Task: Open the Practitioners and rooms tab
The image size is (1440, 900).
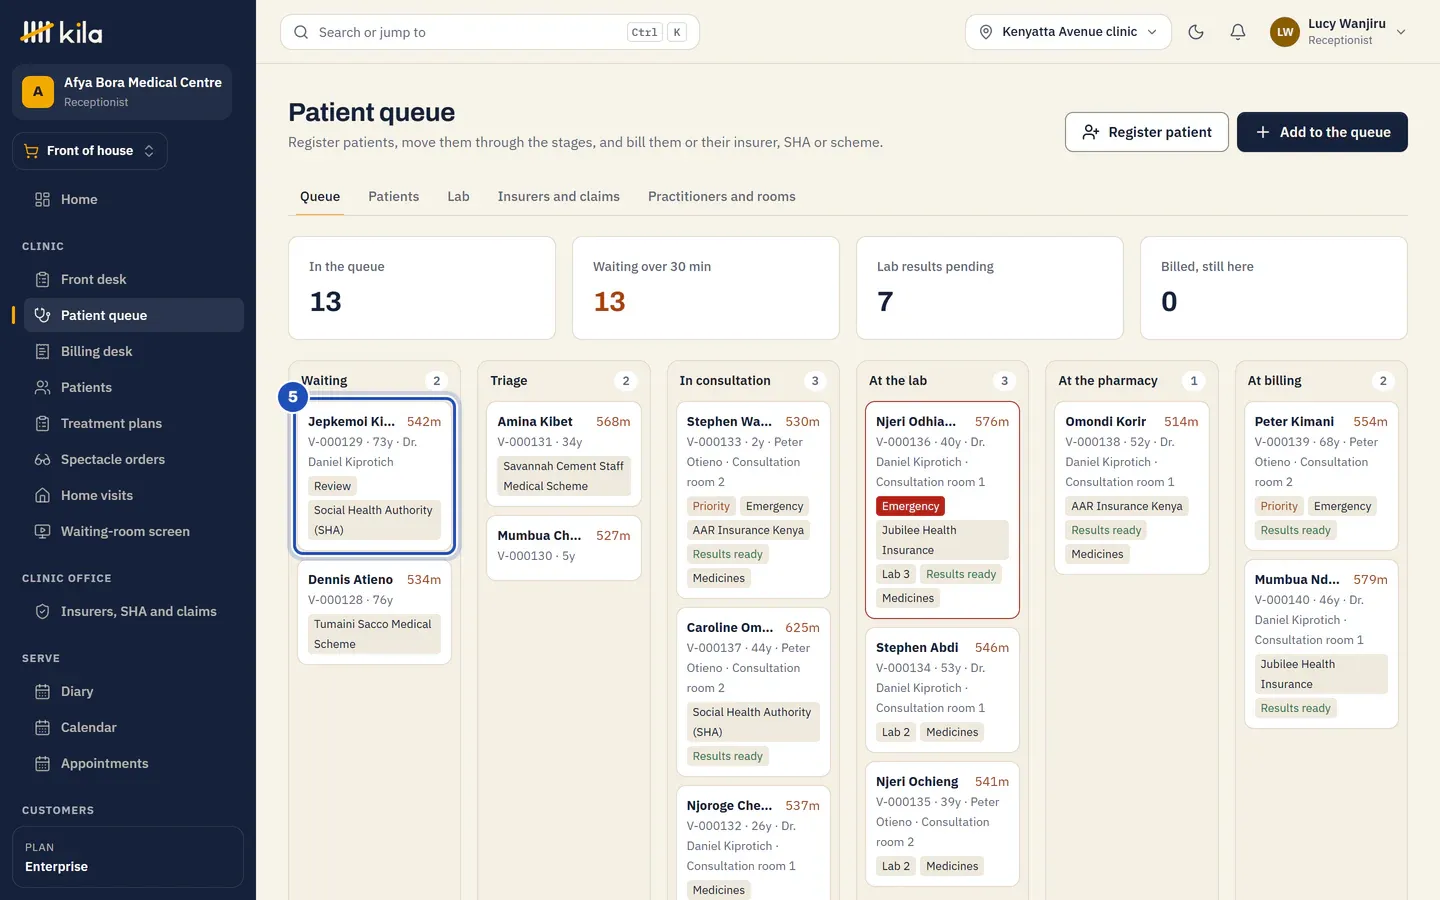Action: pyautogui.click(x=722, y=196)
